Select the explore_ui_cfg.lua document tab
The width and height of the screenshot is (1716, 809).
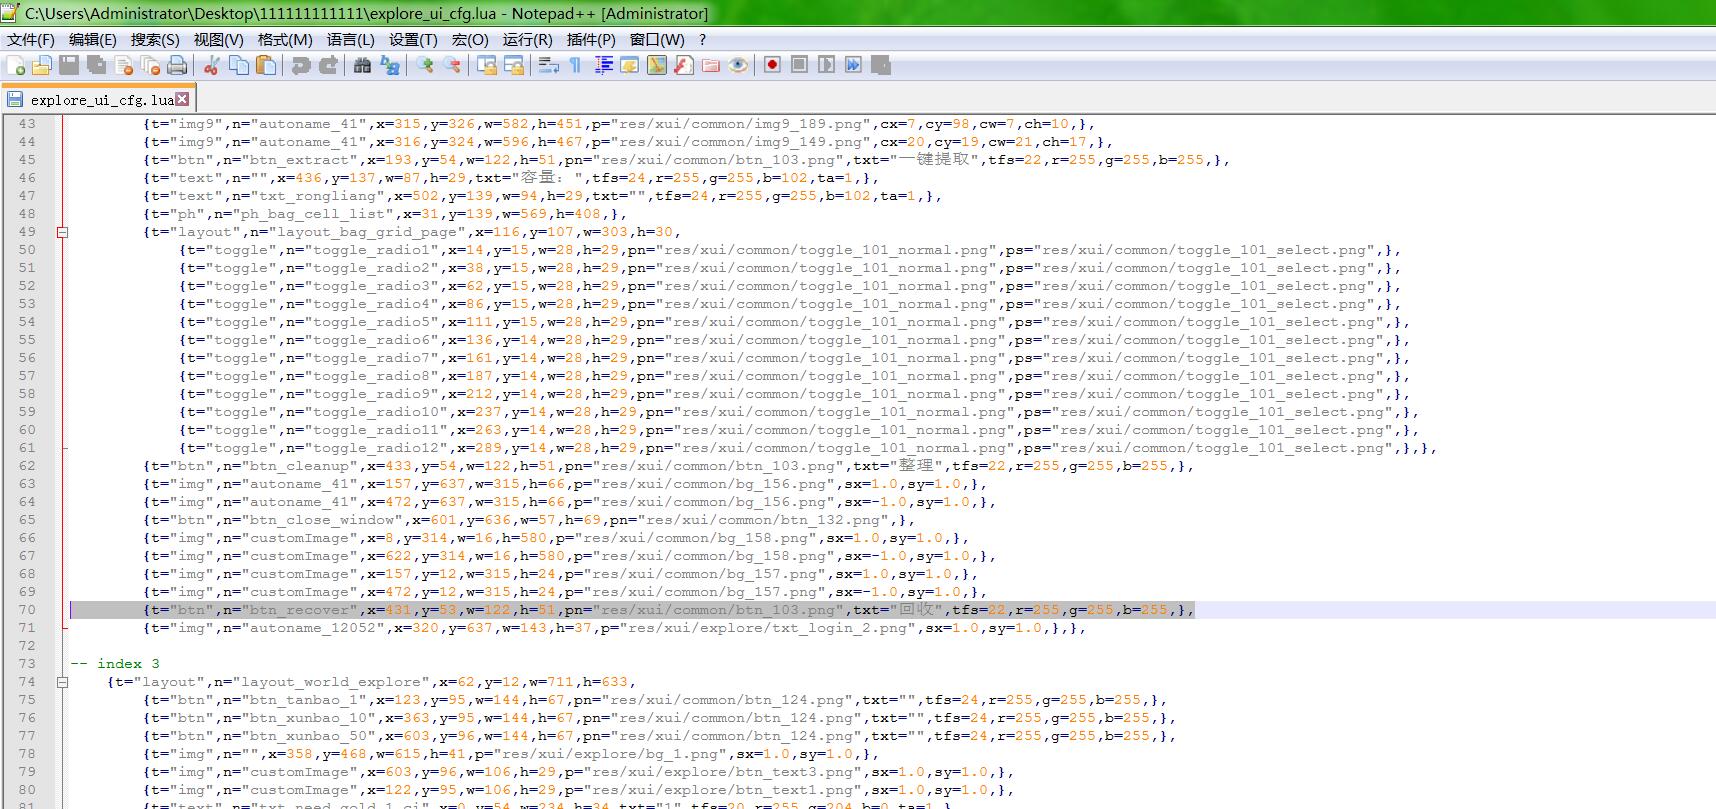tap(100, 100)
